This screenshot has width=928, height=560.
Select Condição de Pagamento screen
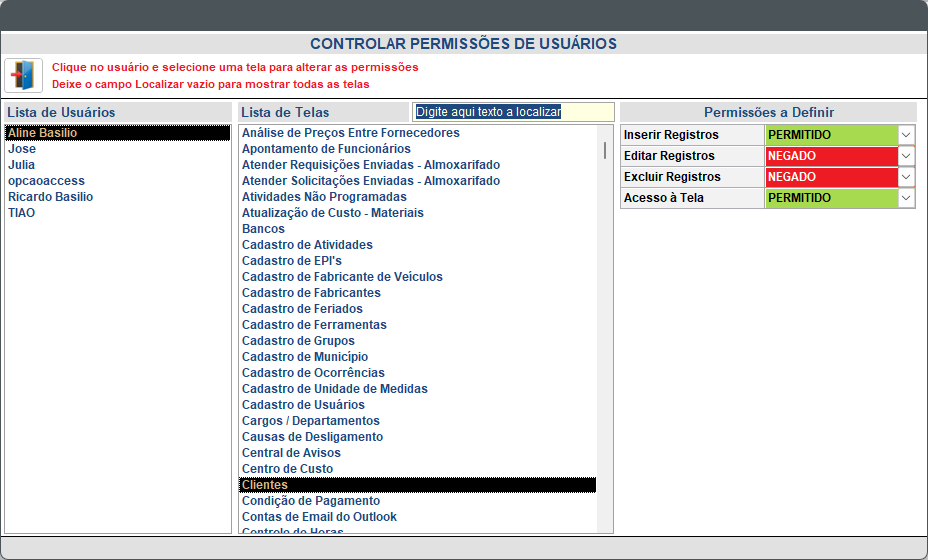310,501
